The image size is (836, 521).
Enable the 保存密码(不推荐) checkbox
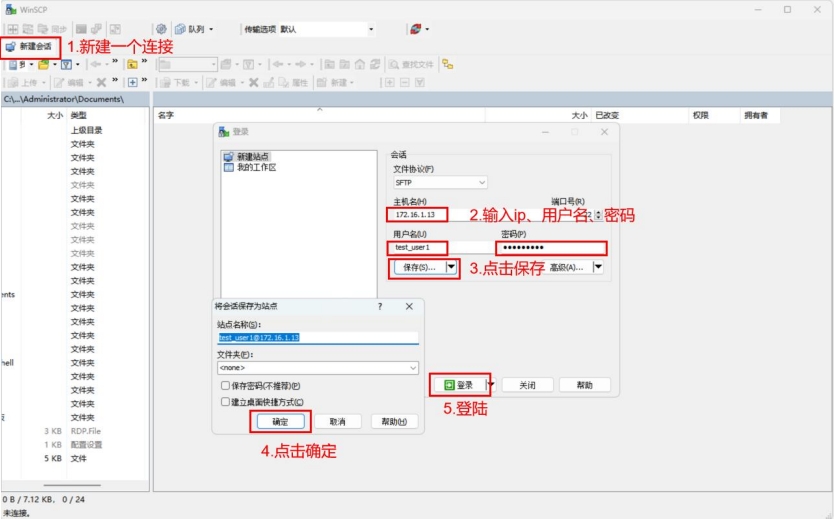coord(226,386)
